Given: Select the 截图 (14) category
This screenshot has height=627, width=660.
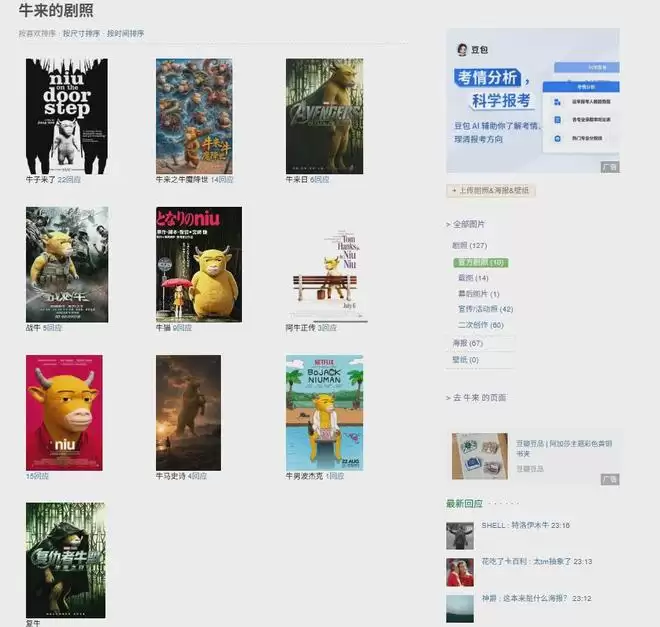Looking at the screenshot, I should coord(473,278).
